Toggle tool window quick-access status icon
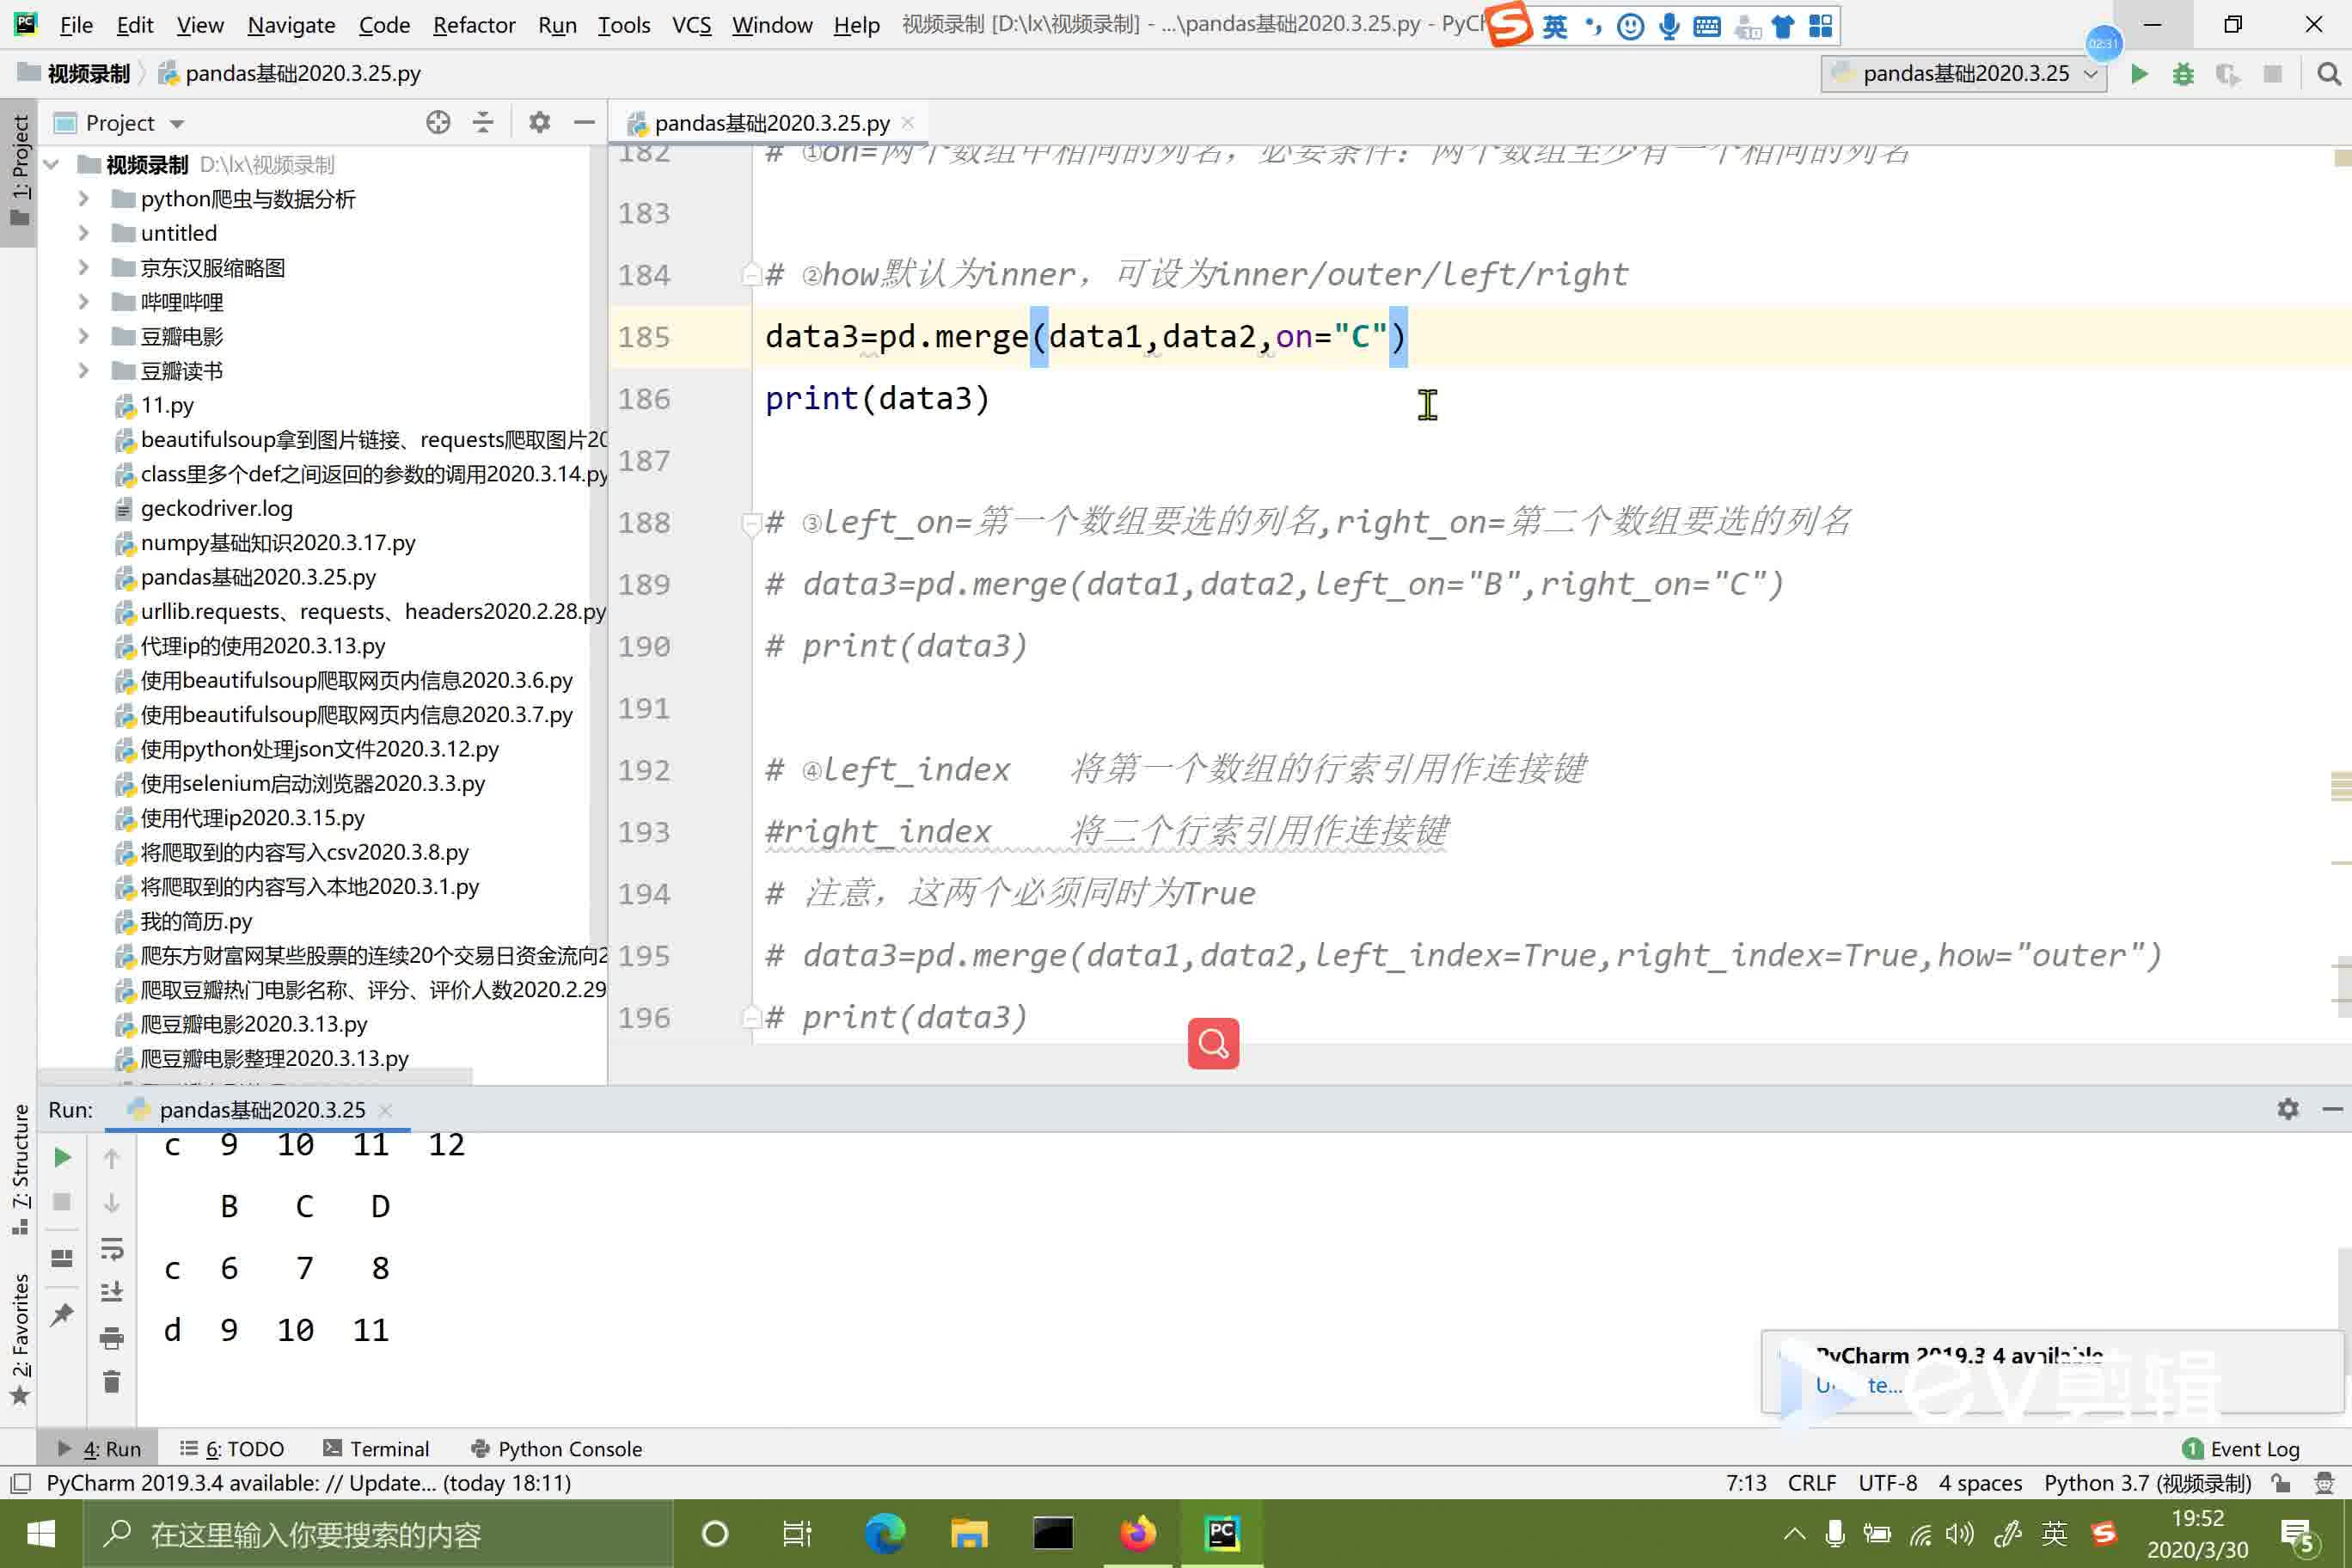The width and height of the screenshot is (2352, 1568). (20, 1483)
